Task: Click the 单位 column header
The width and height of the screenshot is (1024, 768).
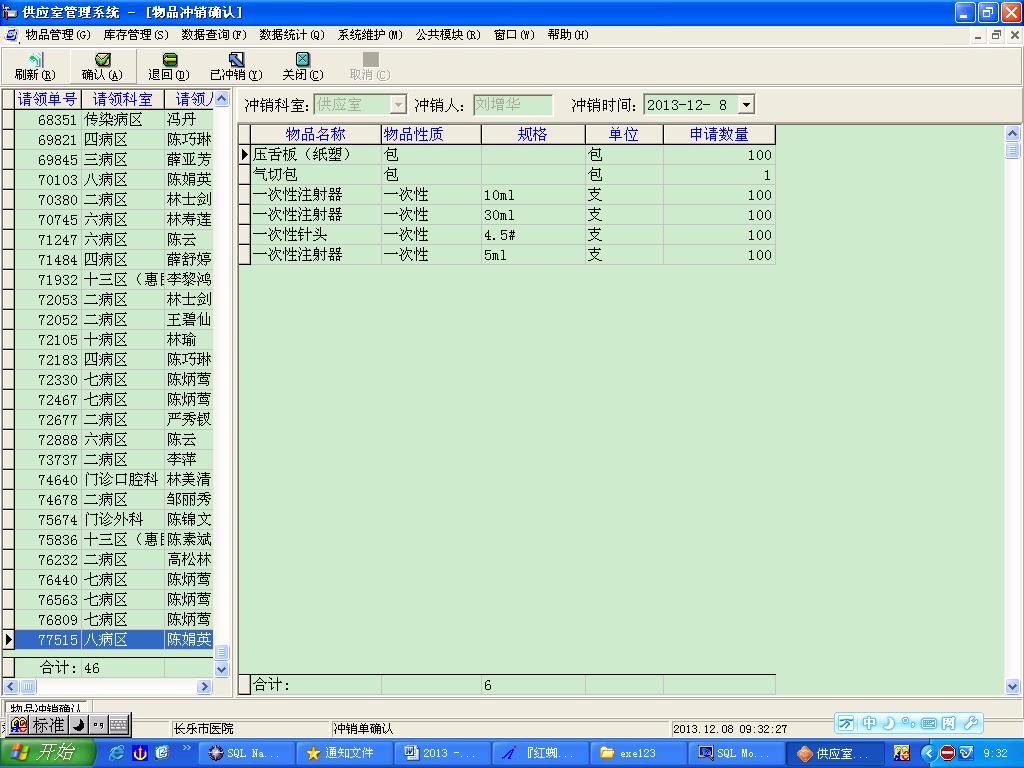Action: [x=624, y=135]
